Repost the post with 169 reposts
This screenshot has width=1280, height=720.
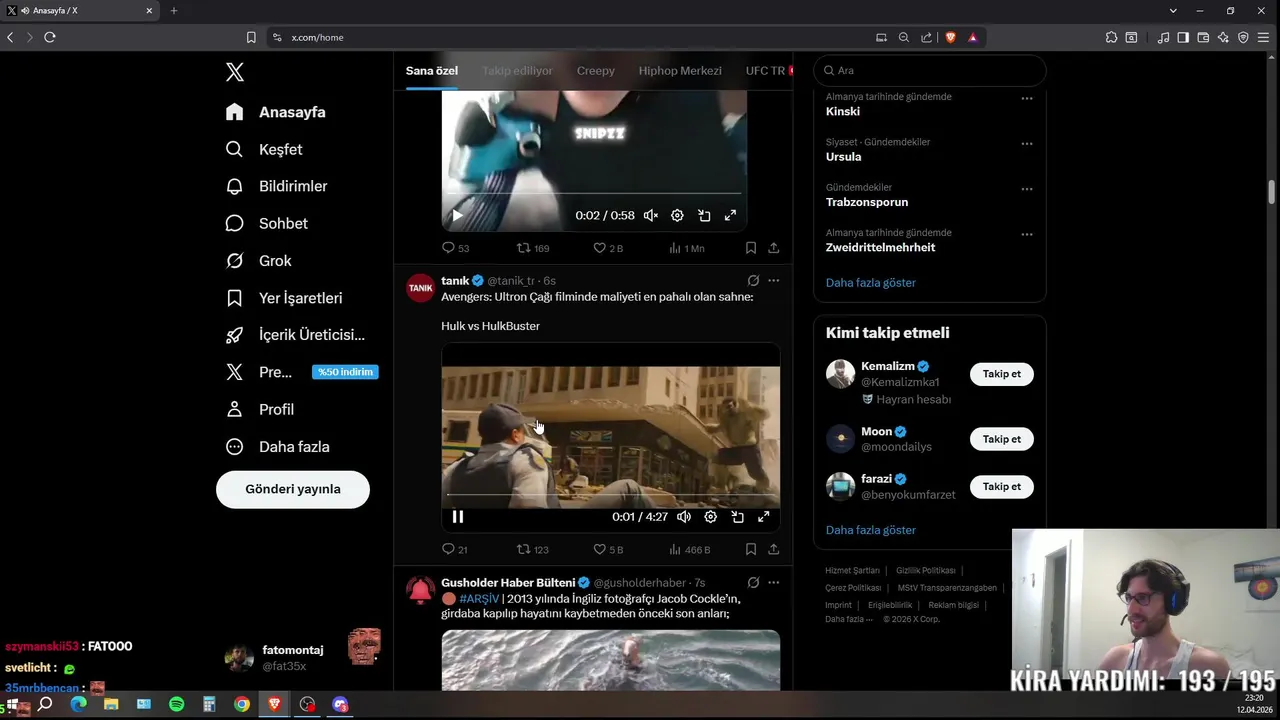tap(532, 248)
